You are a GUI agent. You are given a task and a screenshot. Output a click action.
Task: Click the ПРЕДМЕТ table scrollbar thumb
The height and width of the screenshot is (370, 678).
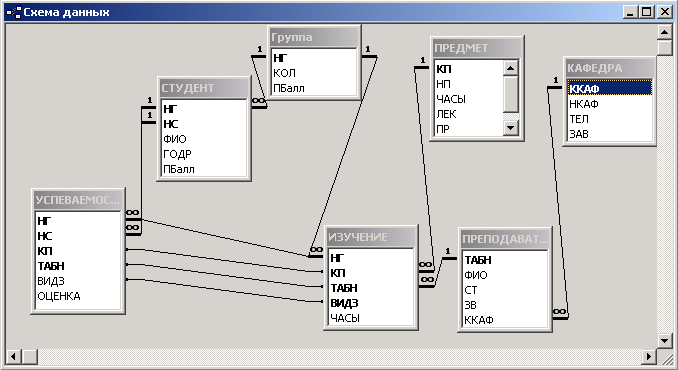(511, 94)
